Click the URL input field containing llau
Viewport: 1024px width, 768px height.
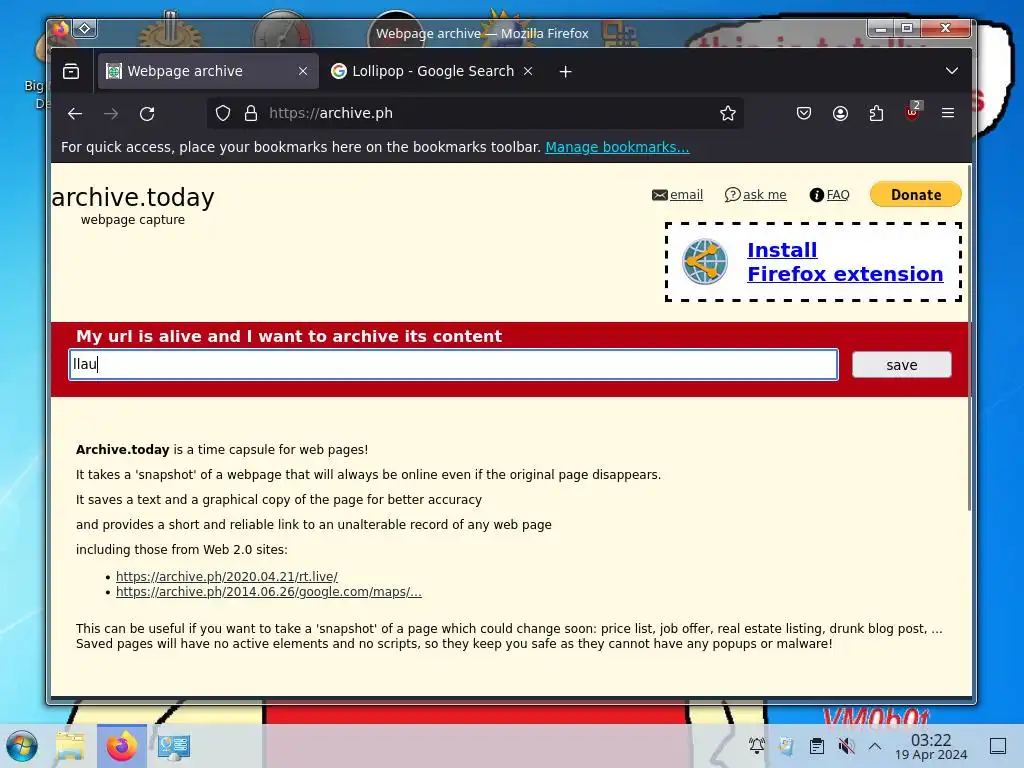click(453, 364)
